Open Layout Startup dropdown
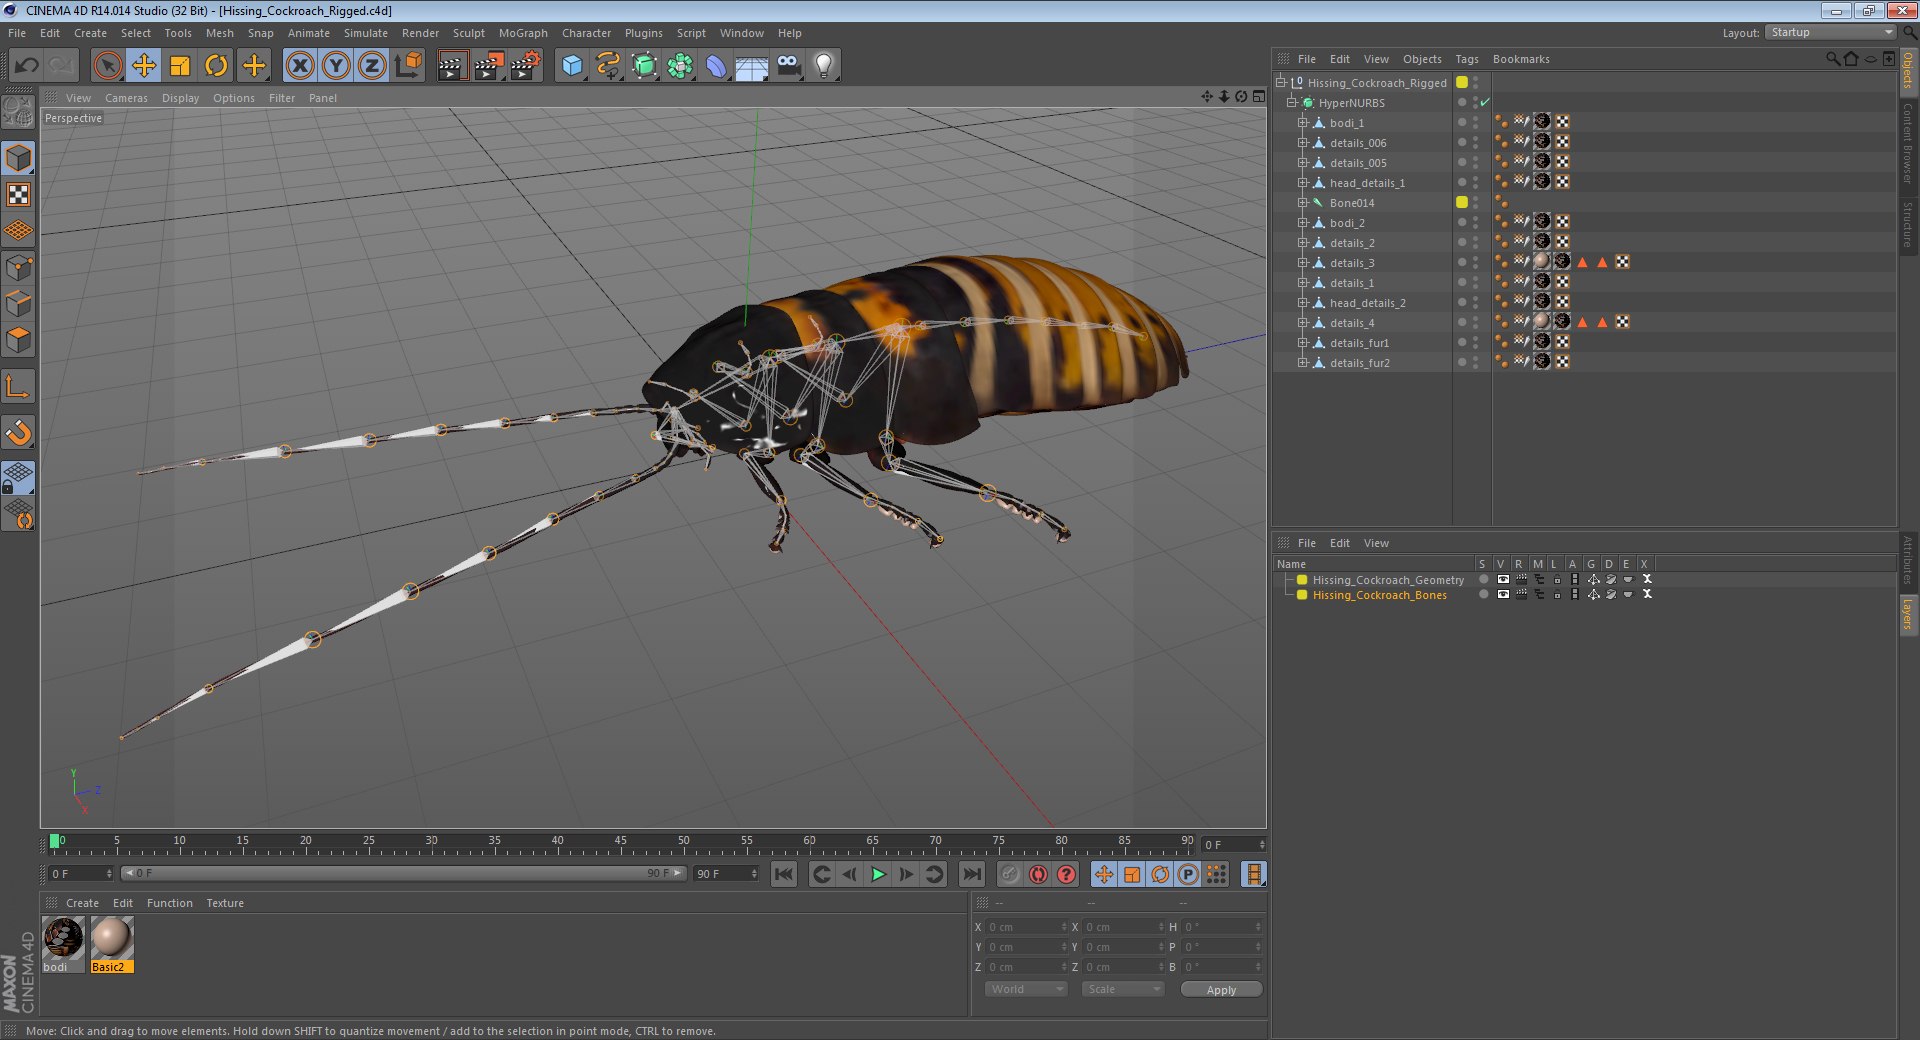The width and height of the screenshot is (1920, 1040). [1830, 32]
